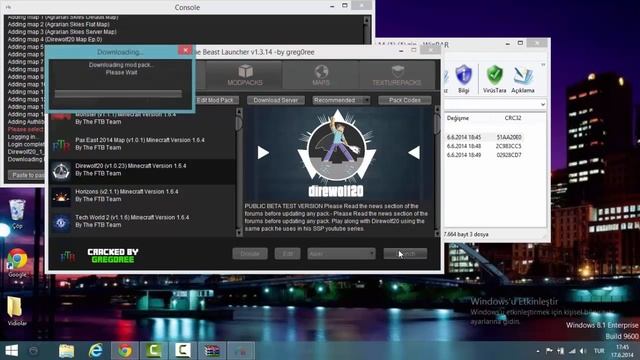Click the direwolf20 splash image

(337, 153)
